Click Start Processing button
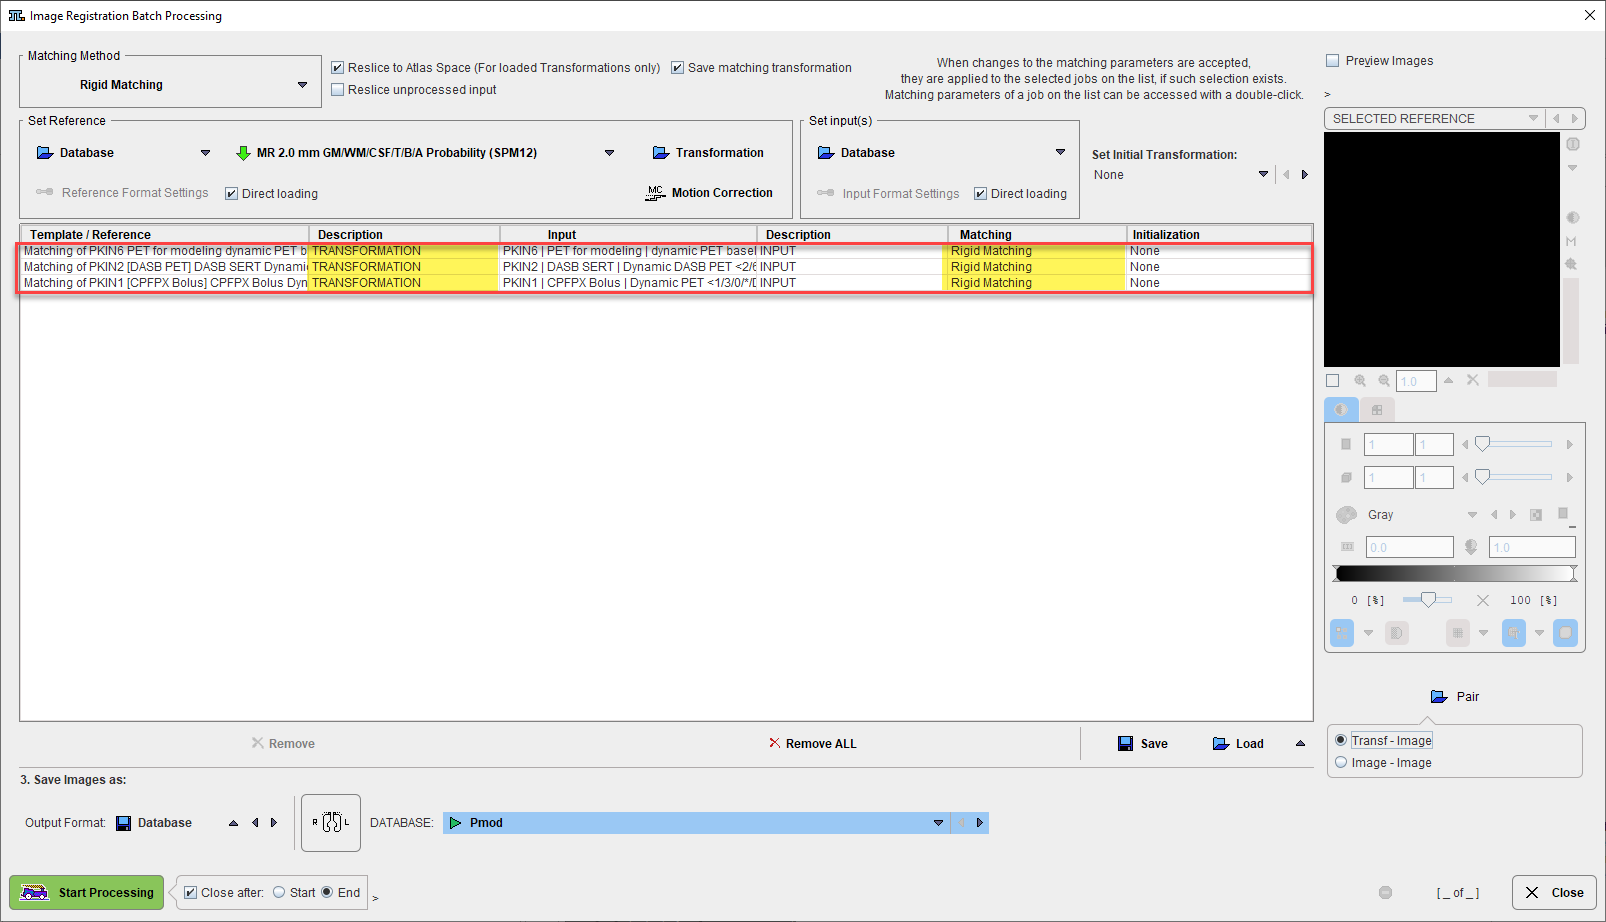The width and height of the screenshot is (1606, 922). (x=86, y=892)
